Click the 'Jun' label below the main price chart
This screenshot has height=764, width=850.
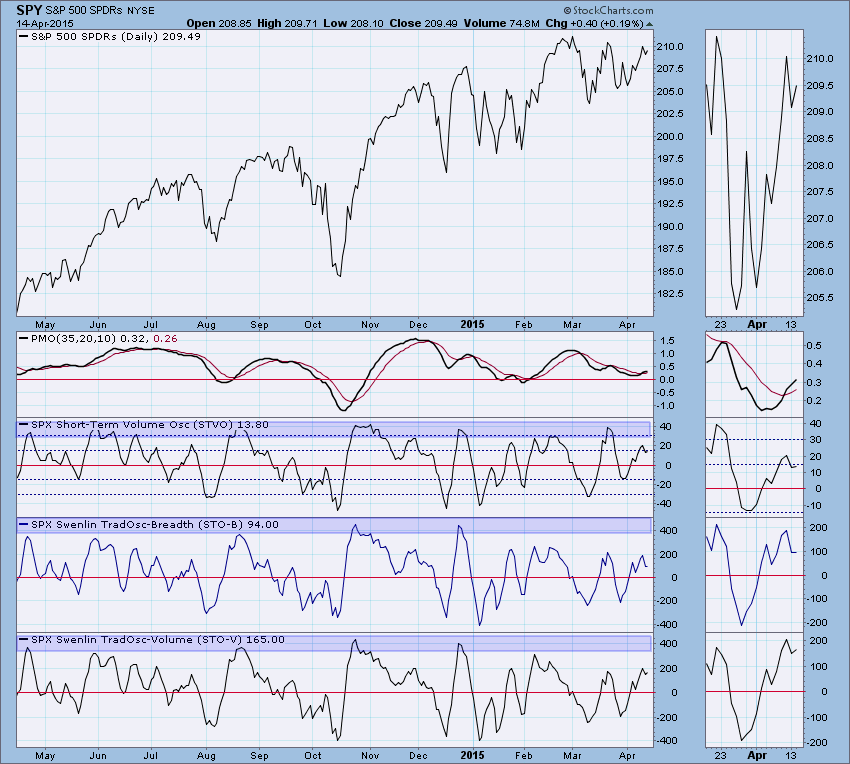coord(98,324)
